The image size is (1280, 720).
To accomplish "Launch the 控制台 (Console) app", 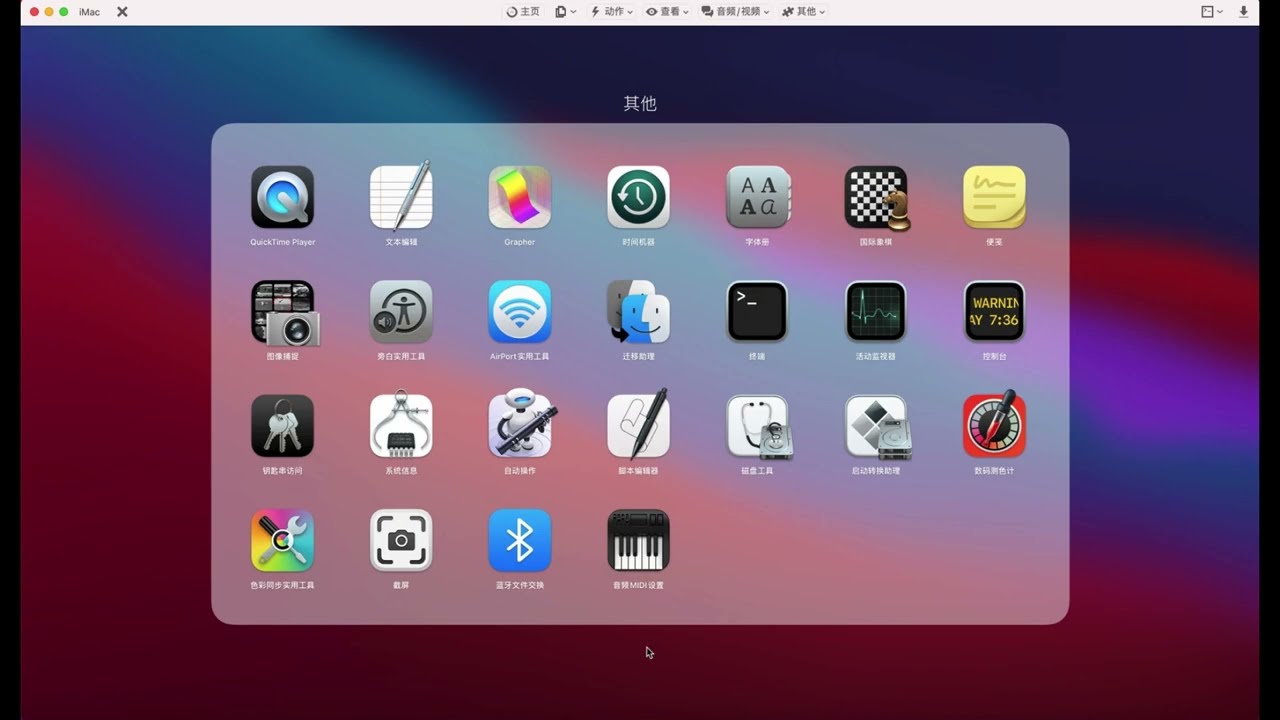I will click(995, 312).
